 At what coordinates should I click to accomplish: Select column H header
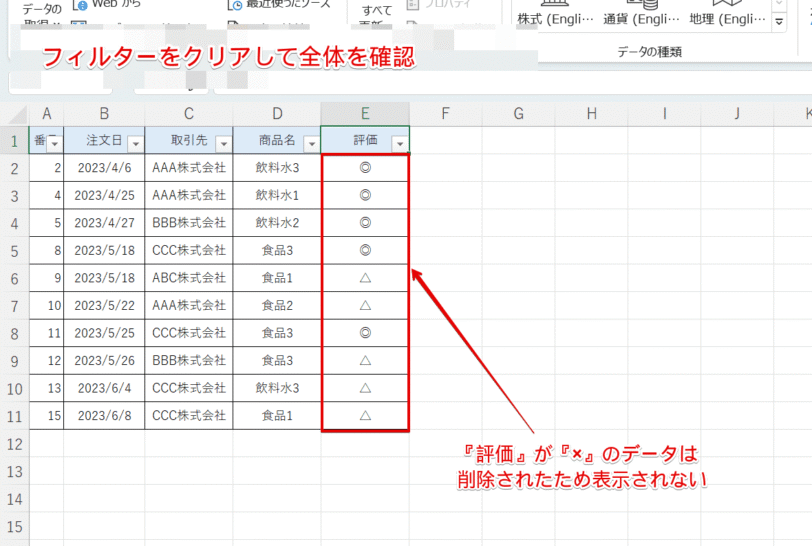pos(591,114)
